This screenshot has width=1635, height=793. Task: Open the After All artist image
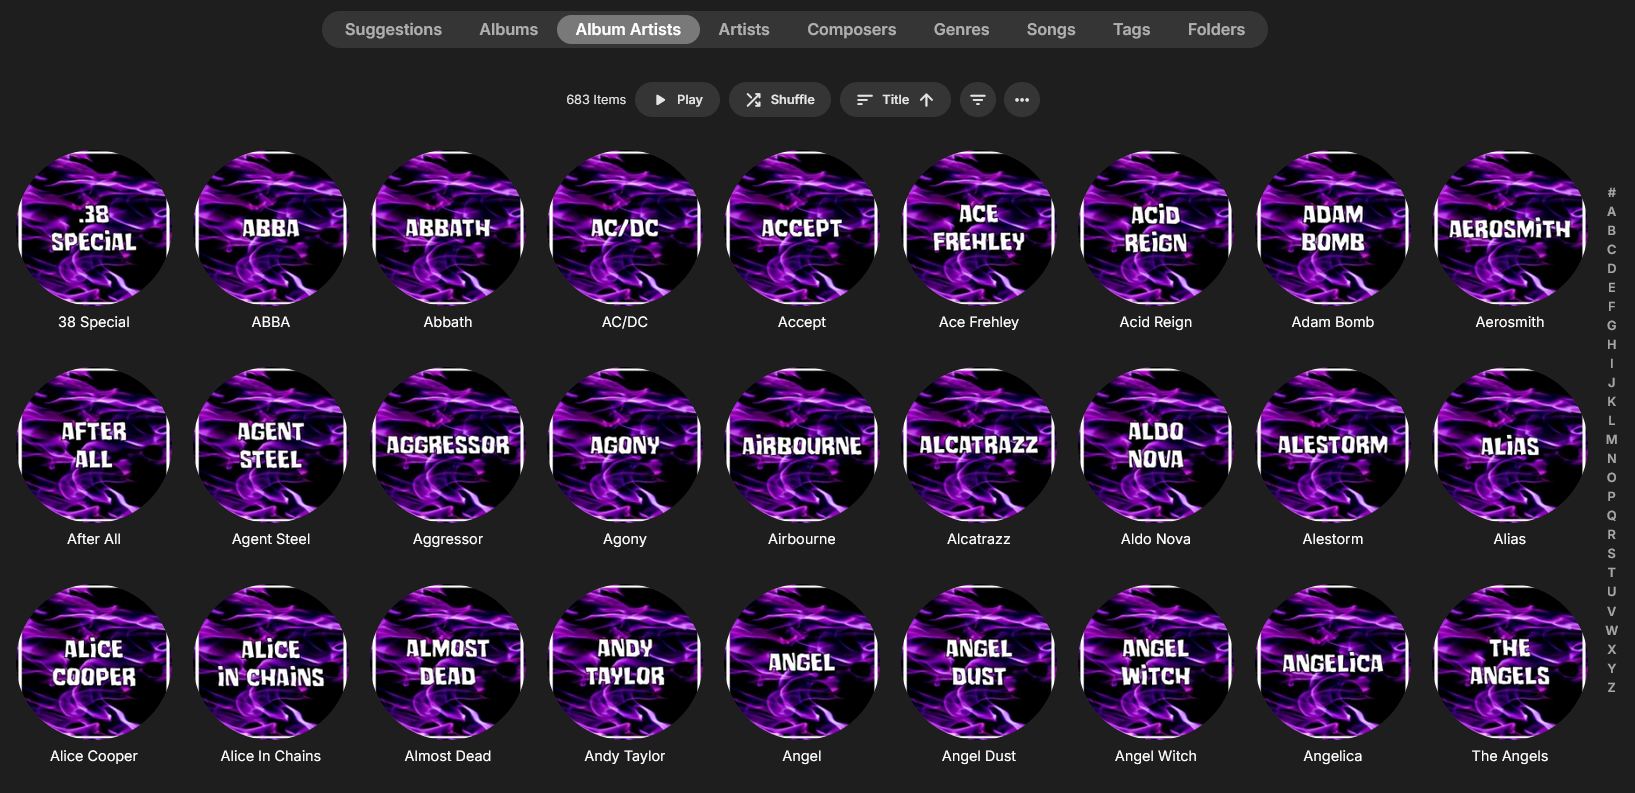click(94, 445)
